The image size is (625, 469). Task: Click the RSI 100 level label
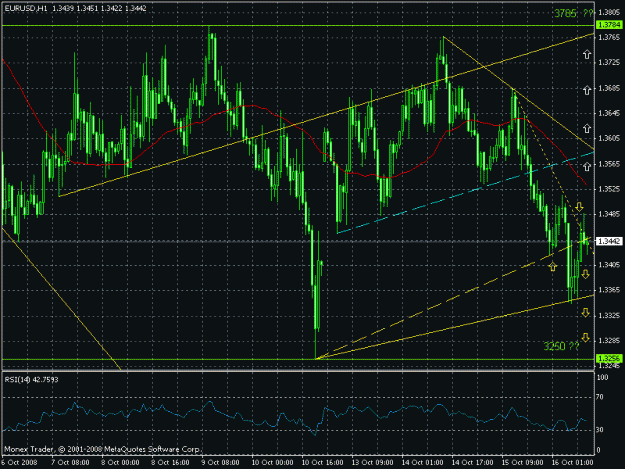click(x=602, y=377)
